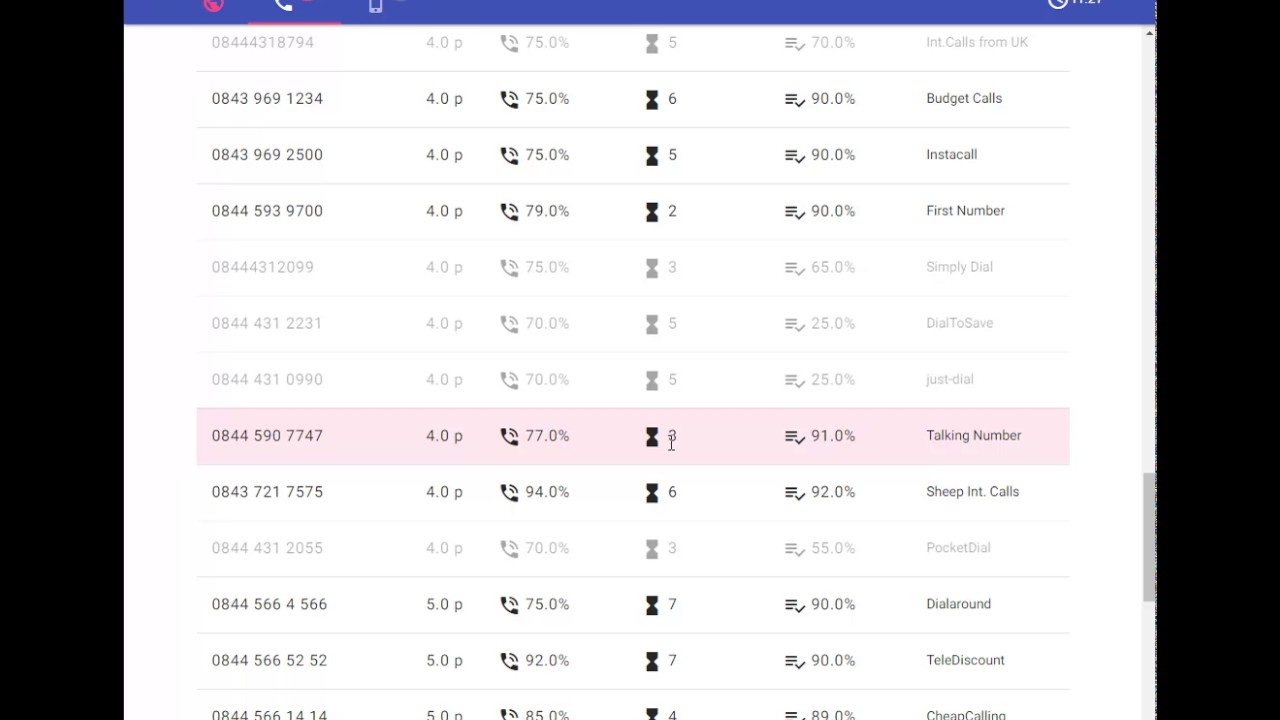Image resolution: width=1280 pixels, height=720 pixels.
Task: Select number 0844 566 52 52
Action: pyautogui.click(x=269, y=661)
